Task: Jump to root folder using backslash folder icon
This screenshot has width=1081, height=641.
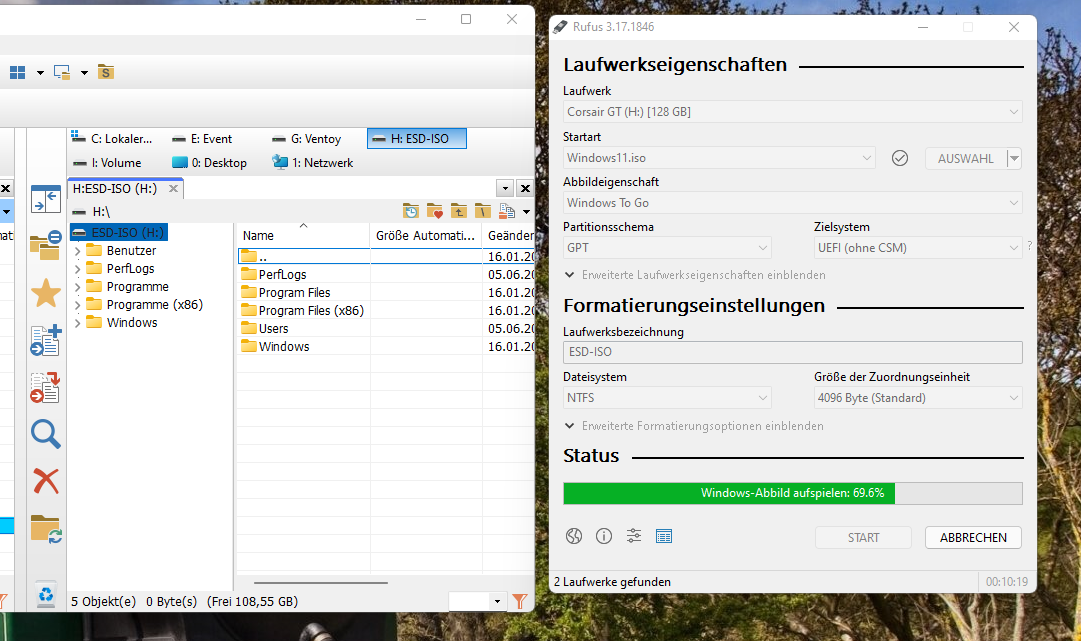Action: (483, 211)
